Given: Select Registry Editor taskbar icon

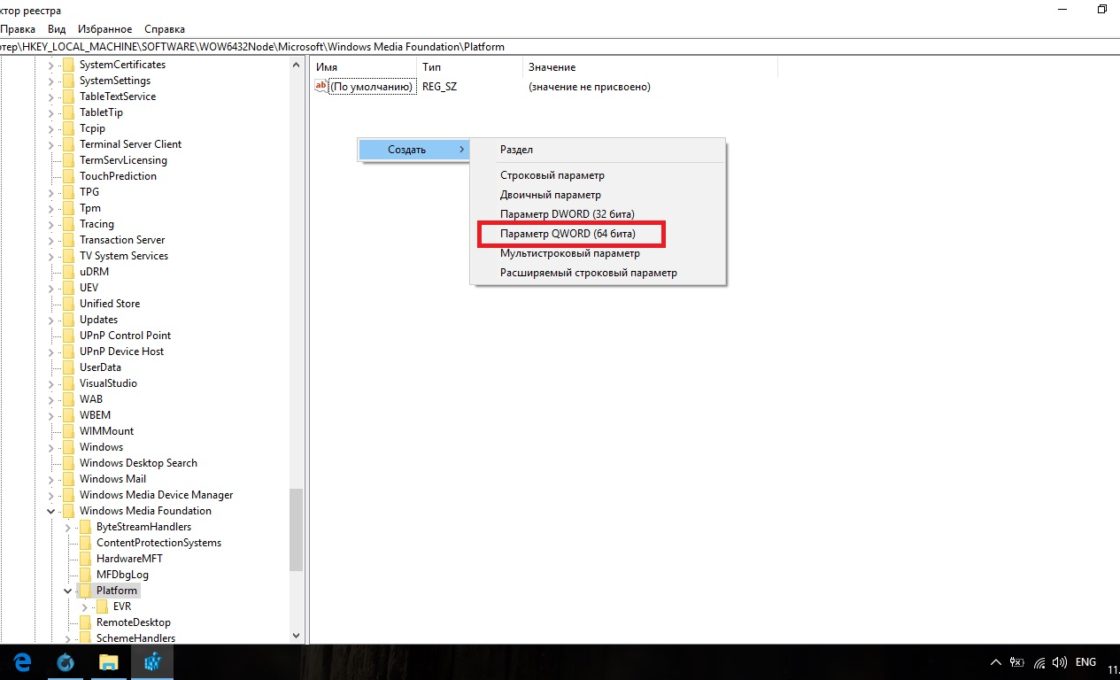Looking at the screenshot, I should tap(152, 662).
